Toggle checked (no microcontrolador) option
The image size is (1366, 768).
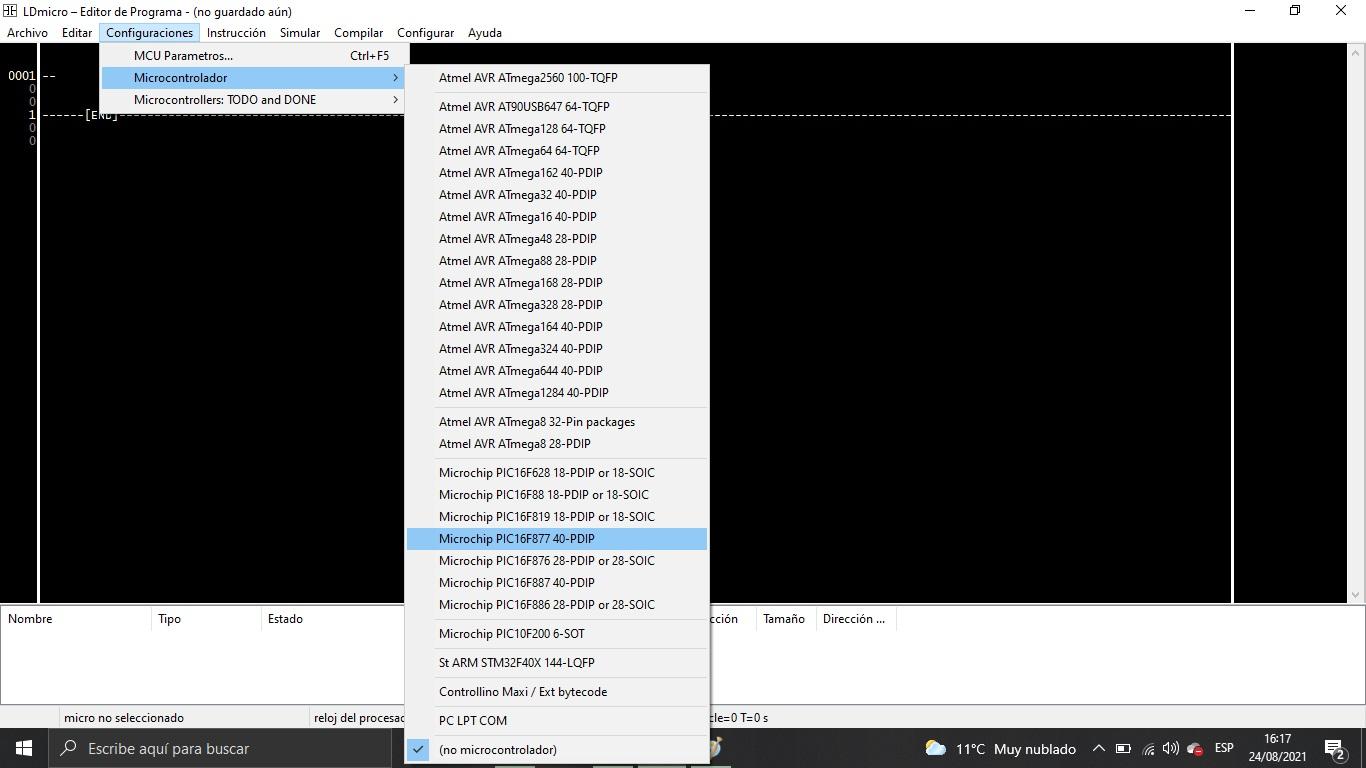pos(557,750)
